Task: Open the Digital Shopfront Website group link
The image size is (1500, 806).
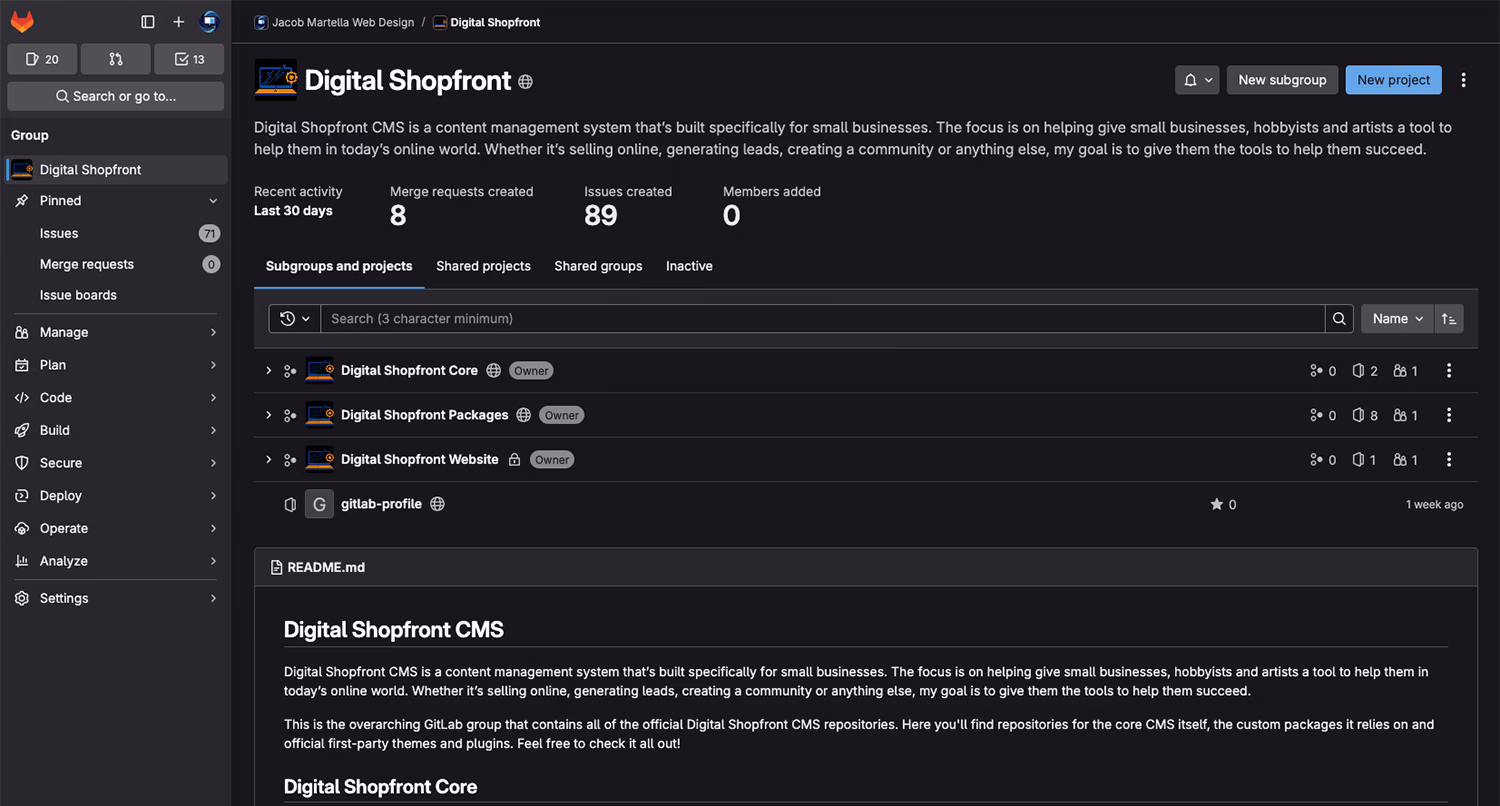Action: pyautogui.click(x=419, y=460)
